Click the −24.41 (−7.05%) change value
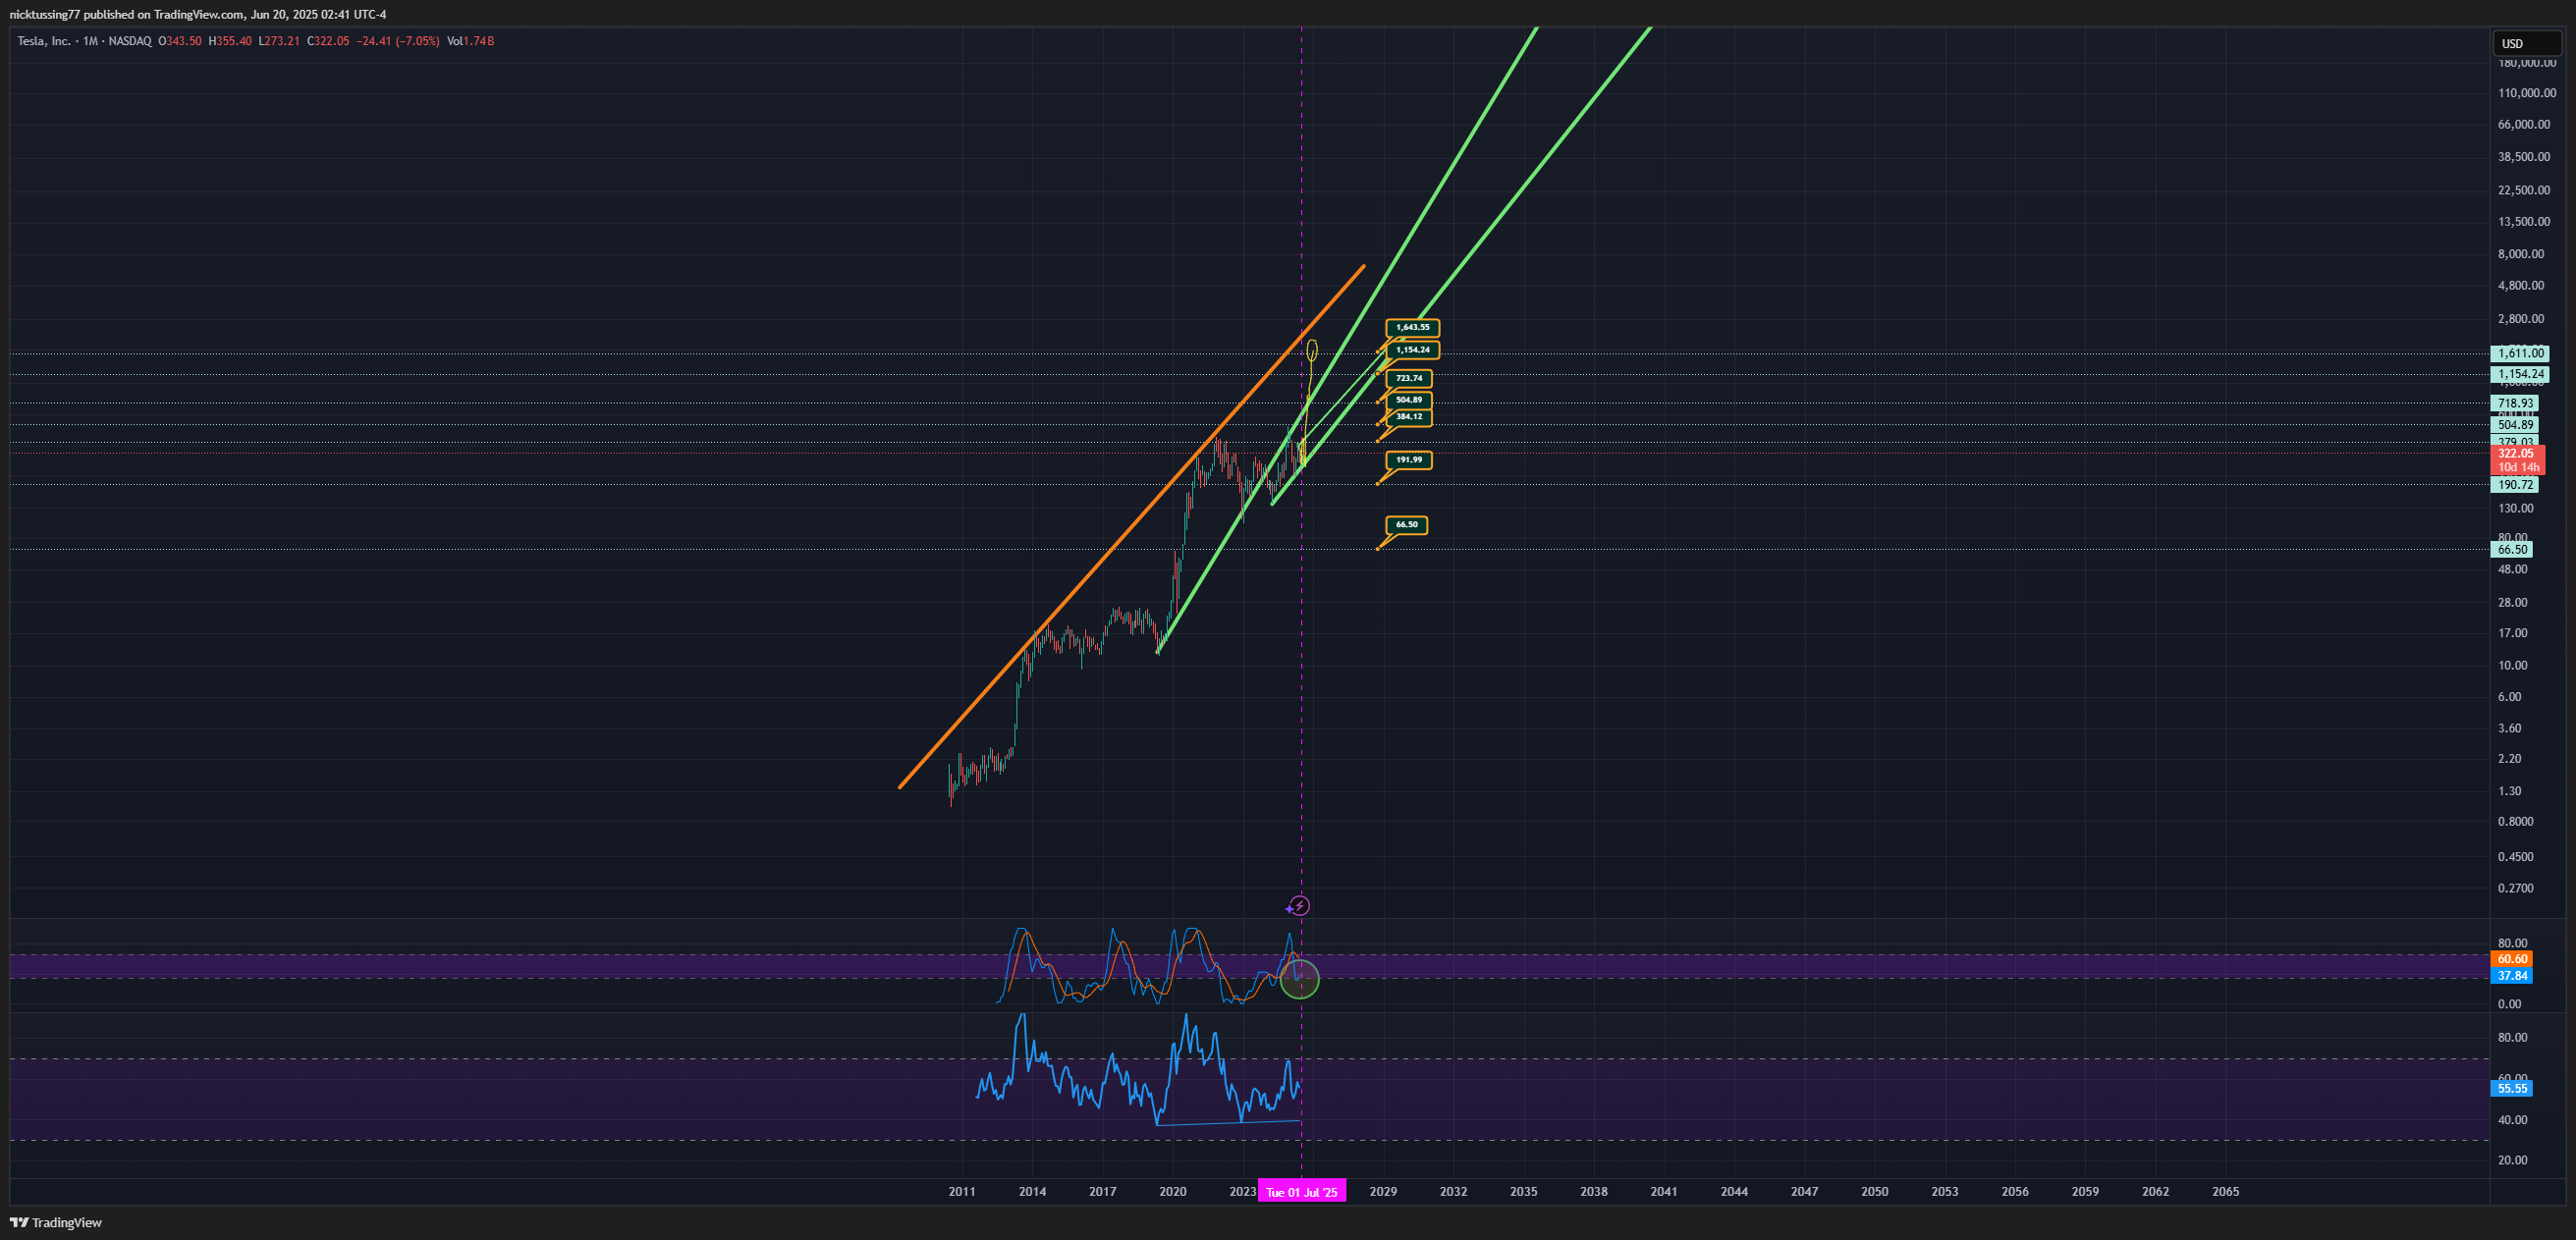This screenshot has height=1240, width=2576. (x=398, y=41)
